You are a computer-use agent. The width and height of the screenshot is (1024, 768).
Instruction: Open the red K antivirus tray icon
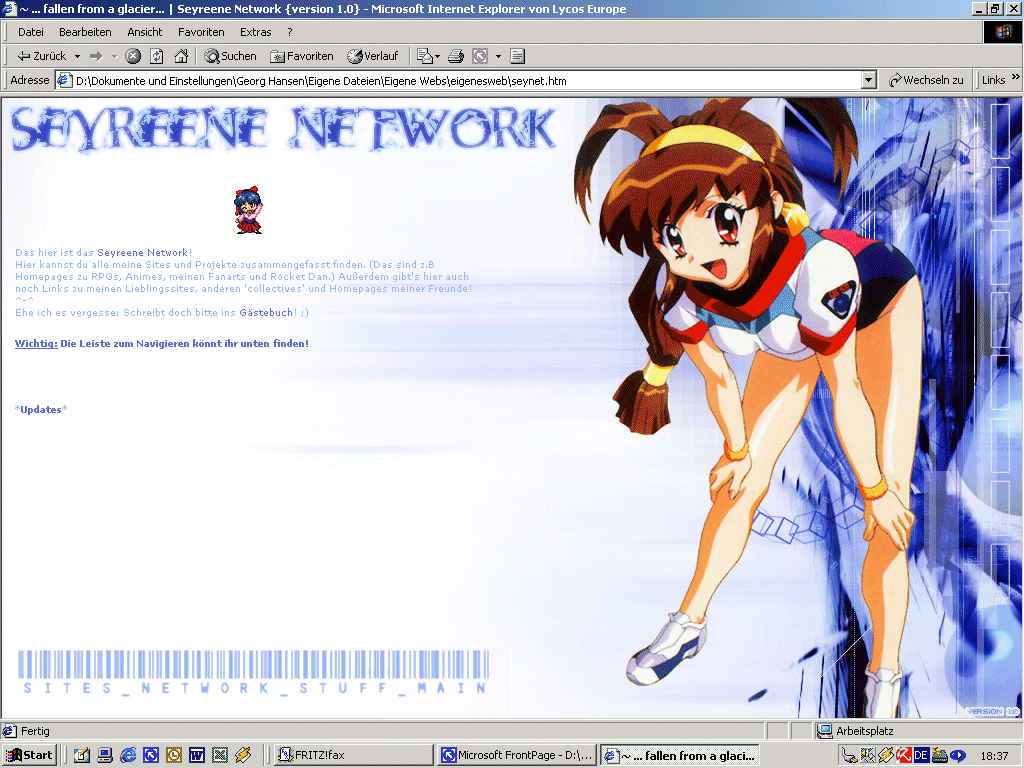903,756
